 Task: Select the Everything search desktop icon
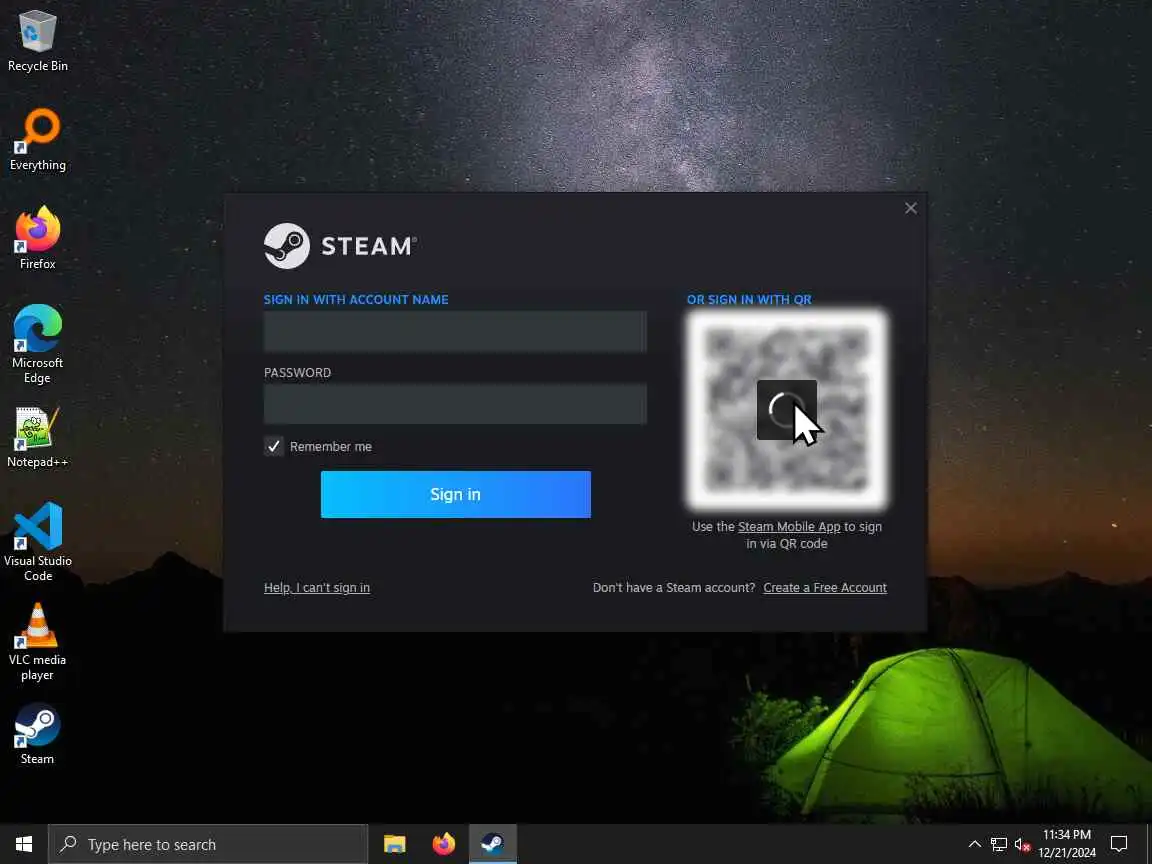click(37, 140)
